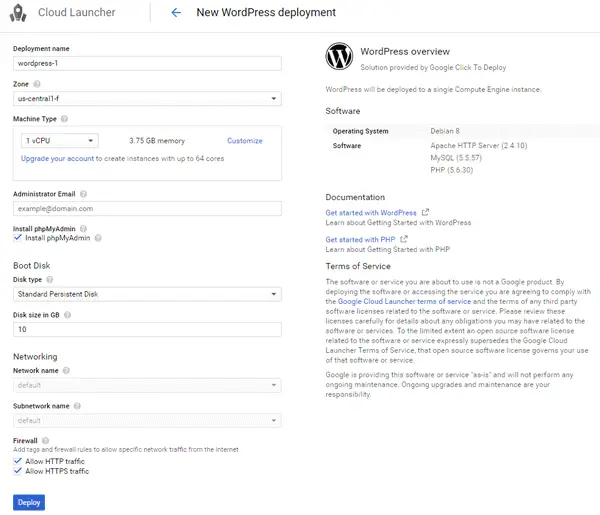Open help icon after Install phpMyAdmin checkbox label

coord(98,238)
